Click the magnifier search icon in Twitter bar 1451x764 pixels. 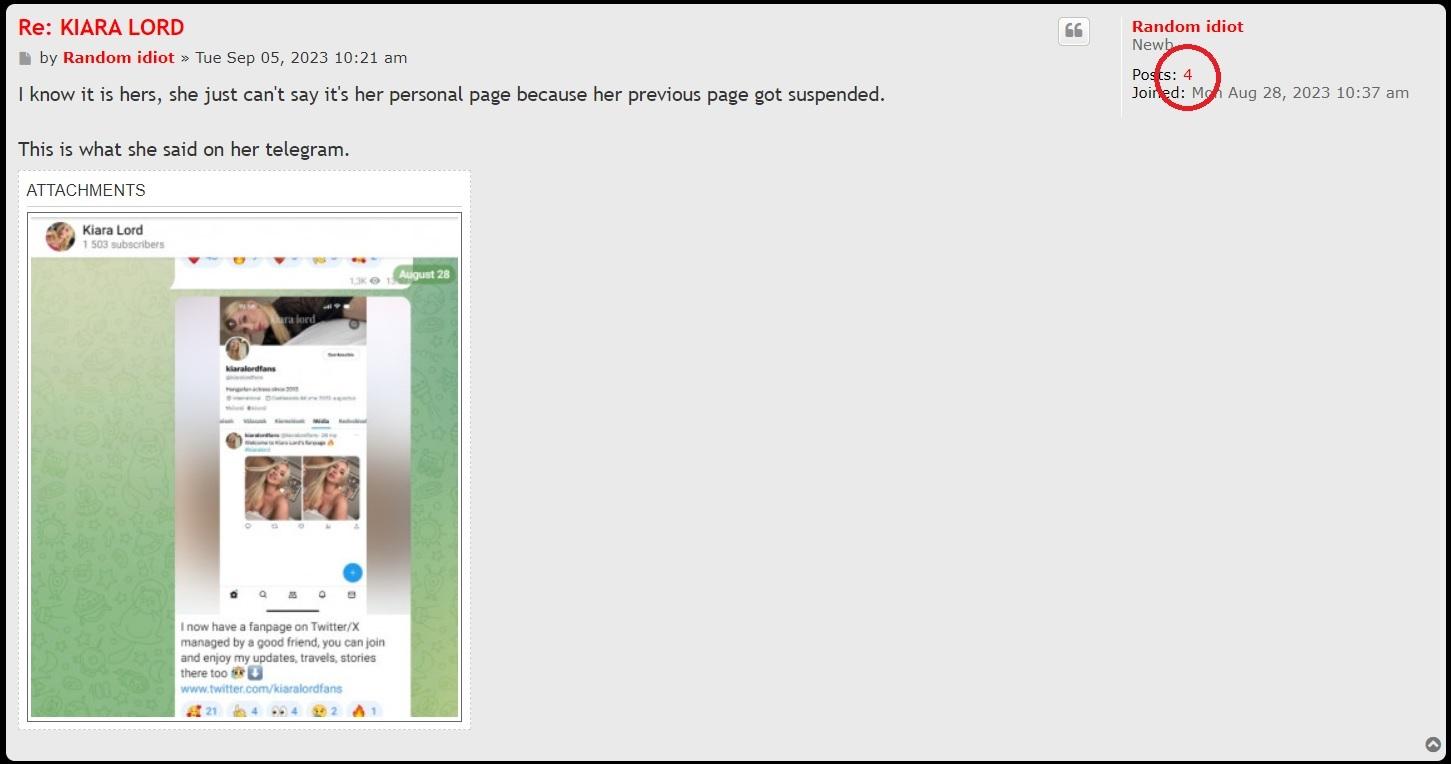[263, 594]
